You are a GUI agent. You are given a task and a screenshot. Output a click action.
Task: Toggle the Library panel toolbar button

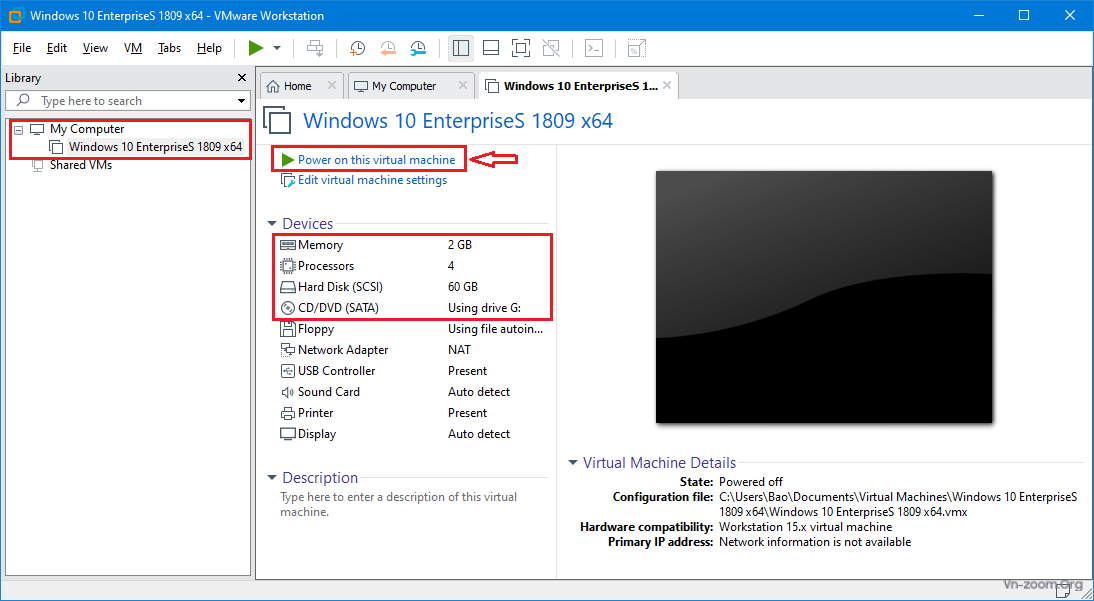point(460,48)
